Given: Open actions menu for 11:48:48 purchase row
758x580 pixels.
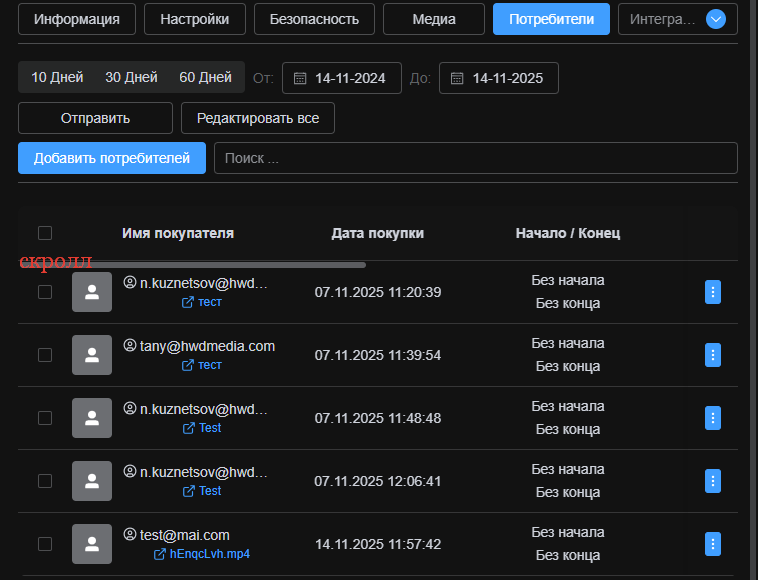Looking at the screenshot, I should click(713, 418).
